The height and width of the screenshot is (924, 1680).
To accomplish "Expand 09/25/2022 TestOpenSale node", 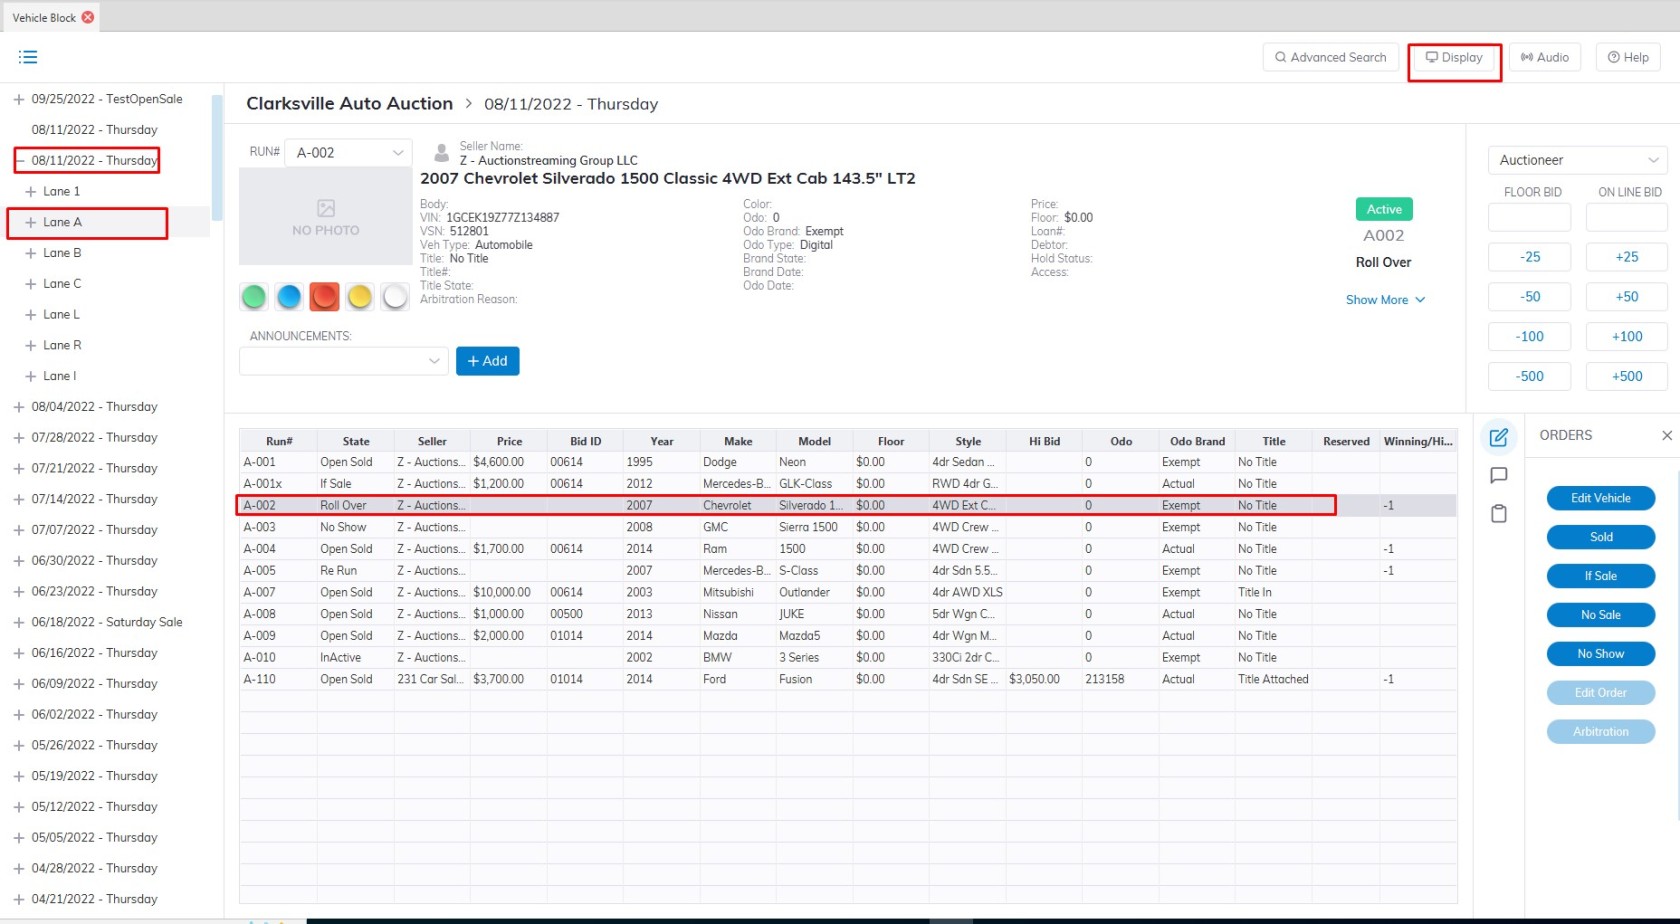I will point(18,99).
